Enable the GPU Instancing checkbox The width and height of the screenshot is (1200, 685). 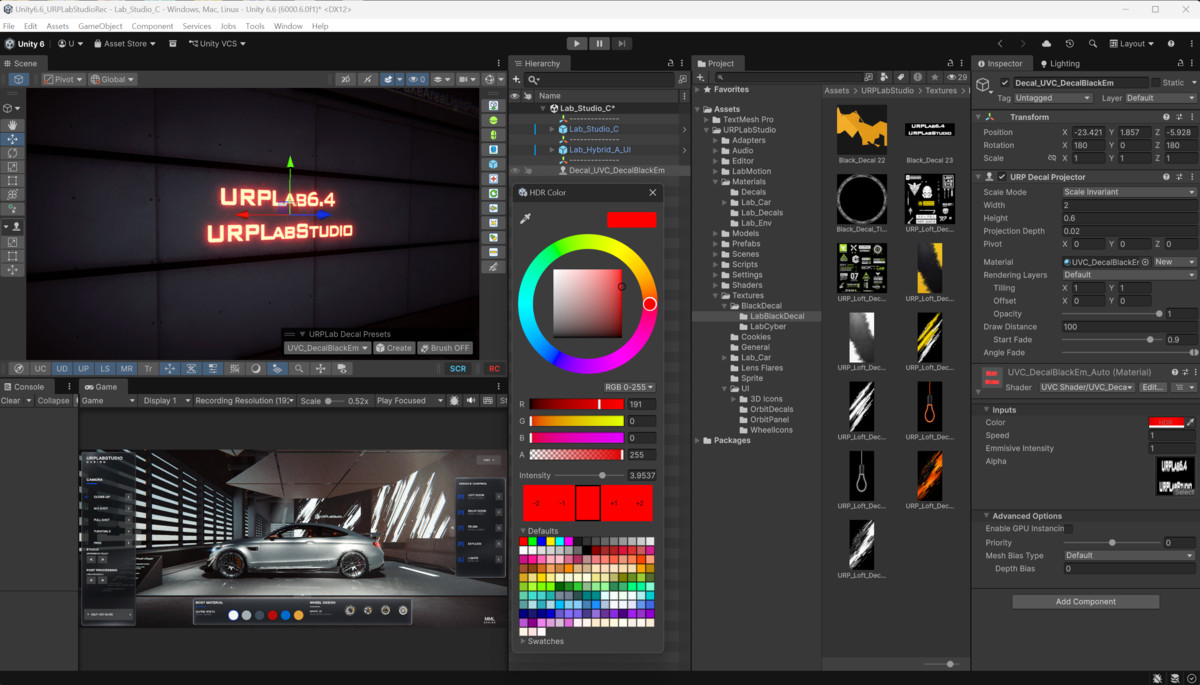click(x=1069, y=528)
